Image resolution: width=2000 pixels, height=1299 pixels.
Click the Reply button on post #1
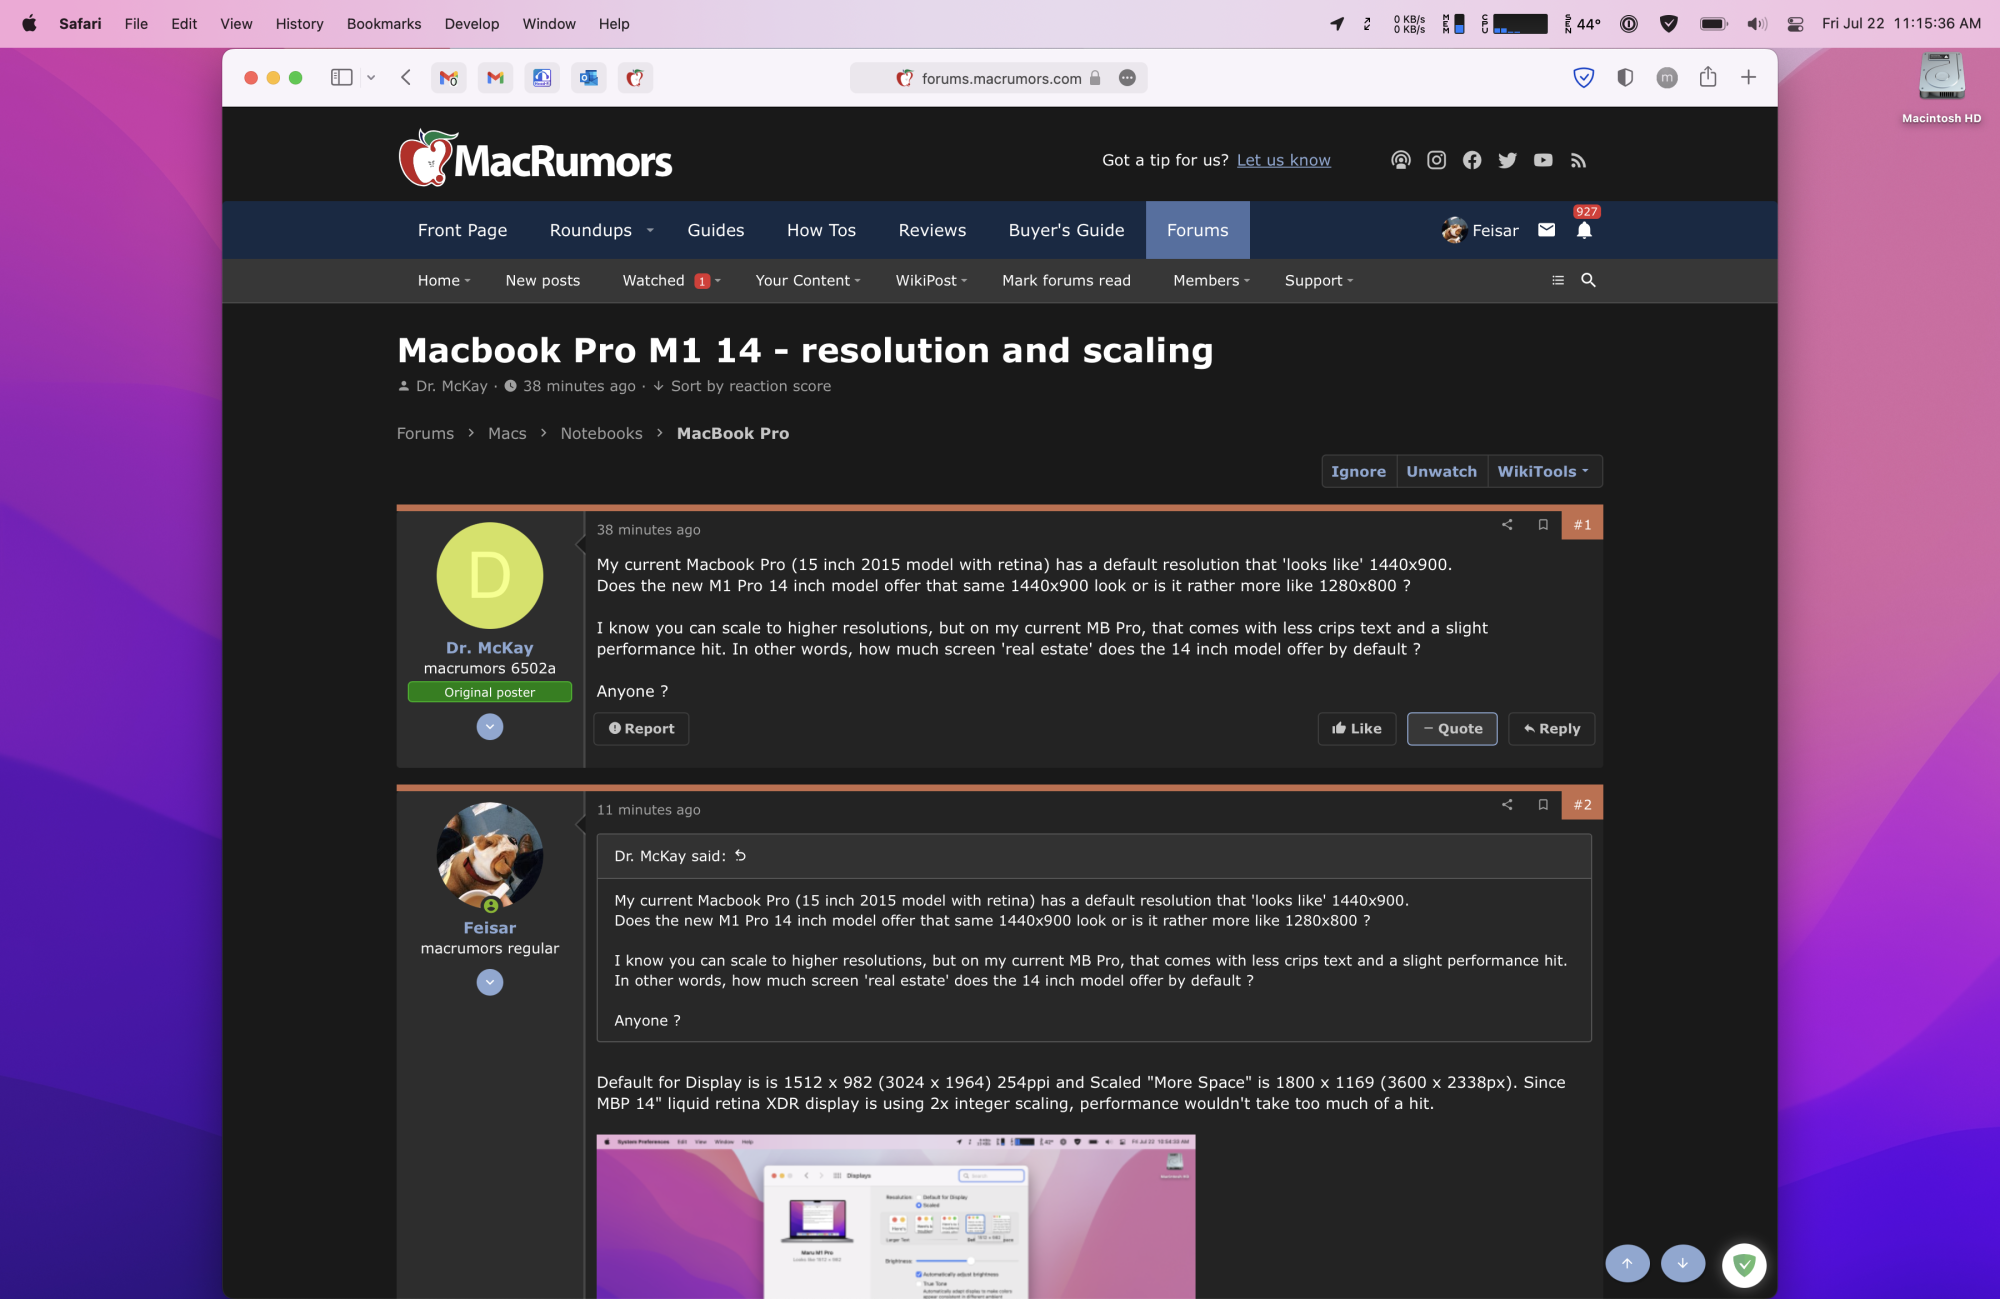point(1550,727)
